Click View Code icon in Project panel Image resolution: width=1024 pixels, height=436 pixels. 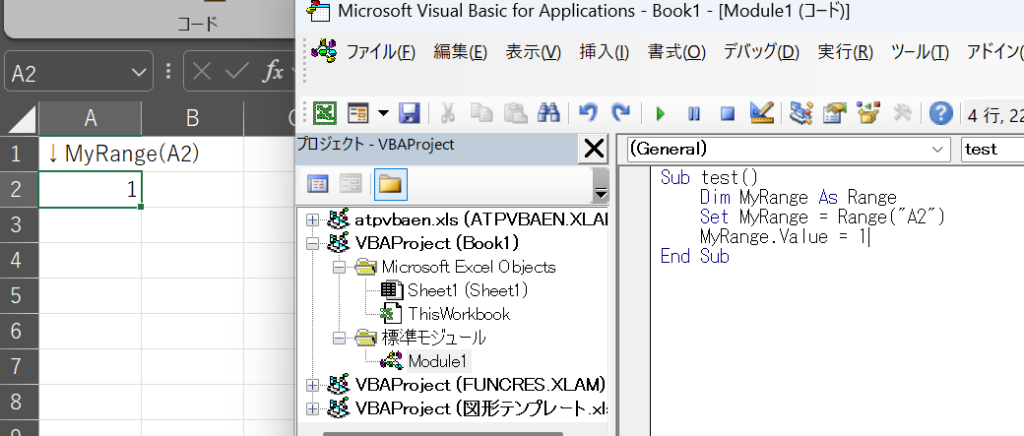point(318,185)
